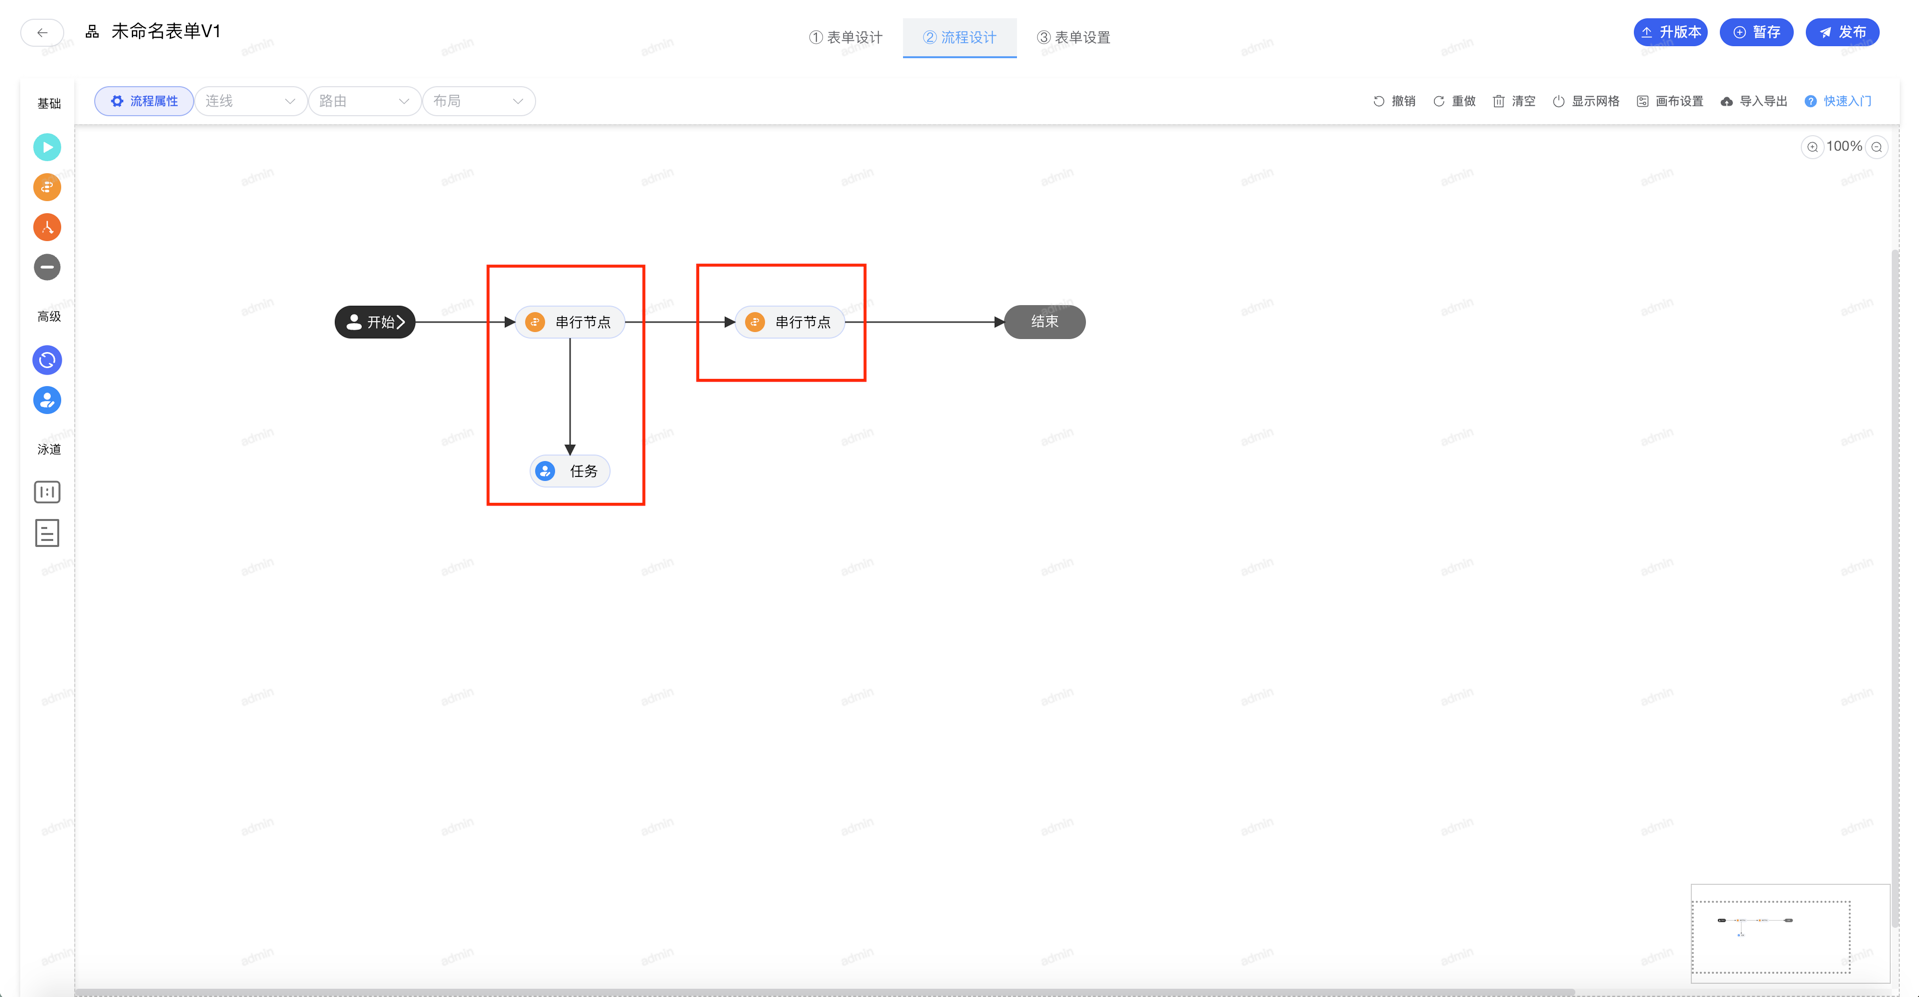The height and width of the screenshot is (997, 1919).
Task: Open the 流程属性 settings button
Action: point(144,101)
